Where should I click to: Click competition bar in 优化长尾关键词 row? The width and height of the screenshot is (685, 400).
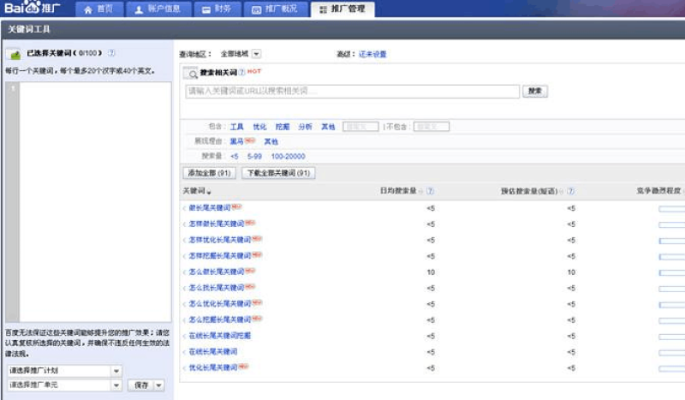click(672, 369)
